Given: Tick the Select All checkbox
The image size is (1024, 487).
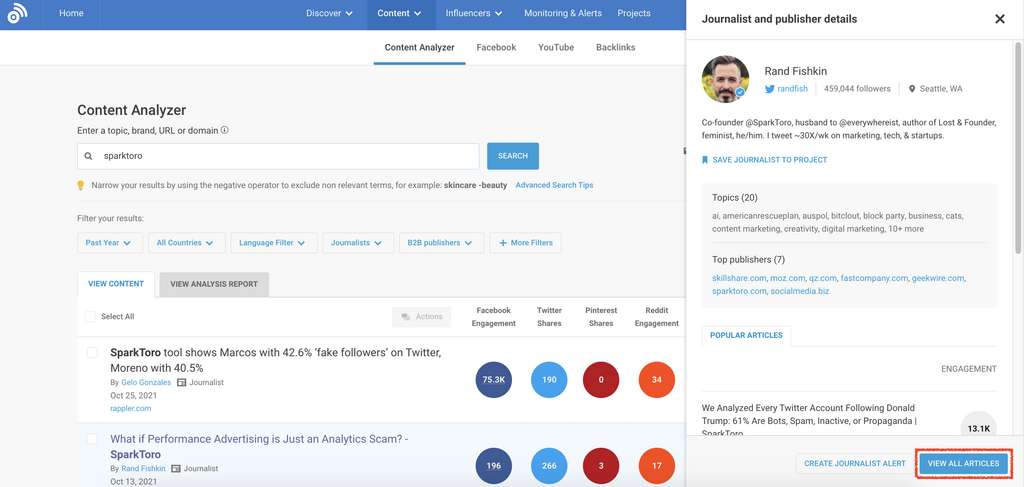Looking at the screenshot, I should click(x=91, y=316).
